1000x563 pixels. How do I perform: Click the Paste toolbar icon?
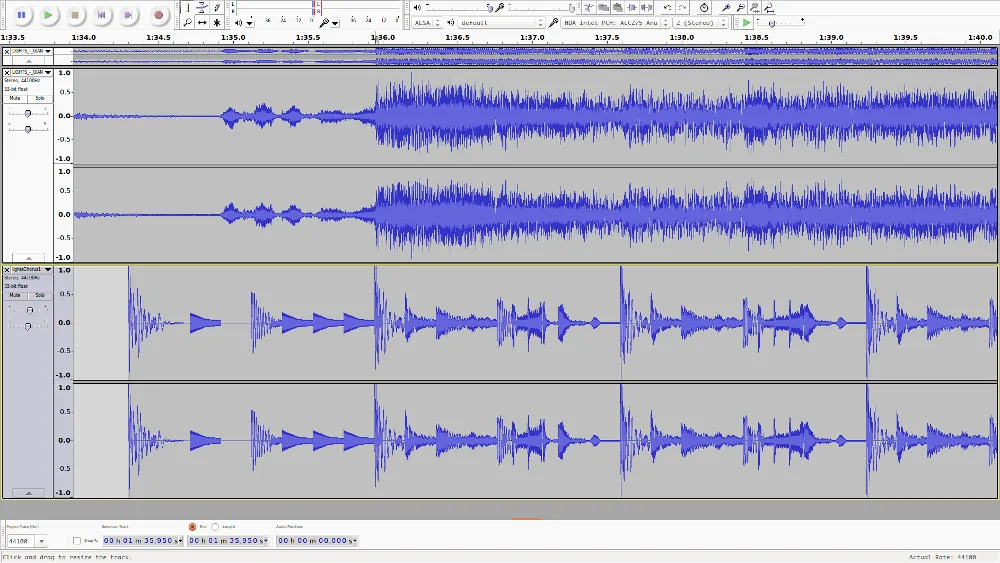pyautogui.click(x=617, y=8)
